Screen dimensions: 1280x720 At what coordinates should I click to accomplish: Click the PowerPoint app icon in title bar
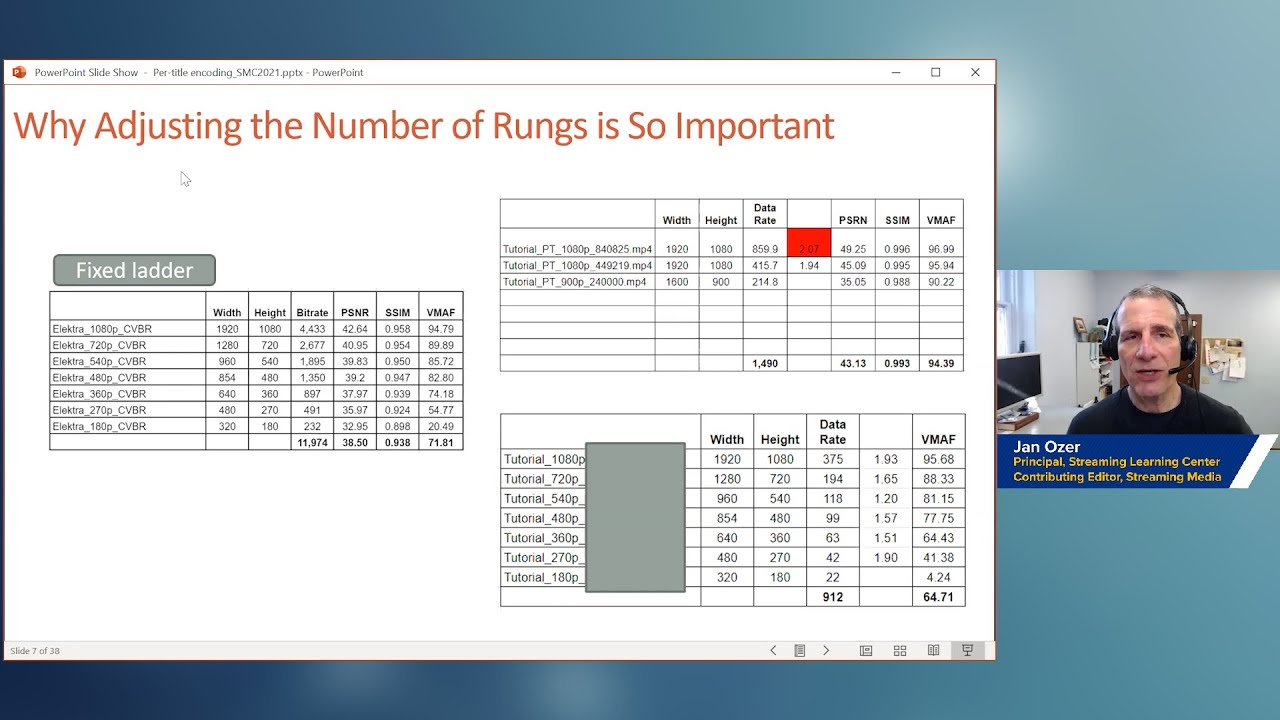click(19, 72)
